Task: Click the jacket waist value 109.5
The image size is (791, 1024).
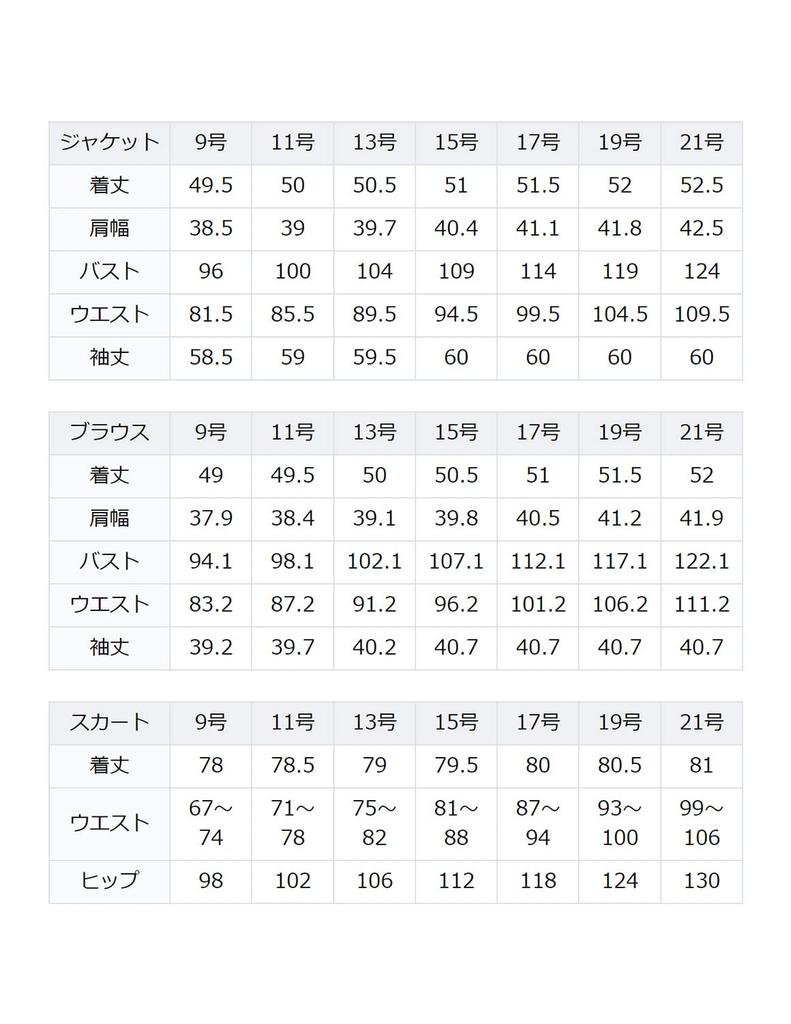Action: coord(701,314)
